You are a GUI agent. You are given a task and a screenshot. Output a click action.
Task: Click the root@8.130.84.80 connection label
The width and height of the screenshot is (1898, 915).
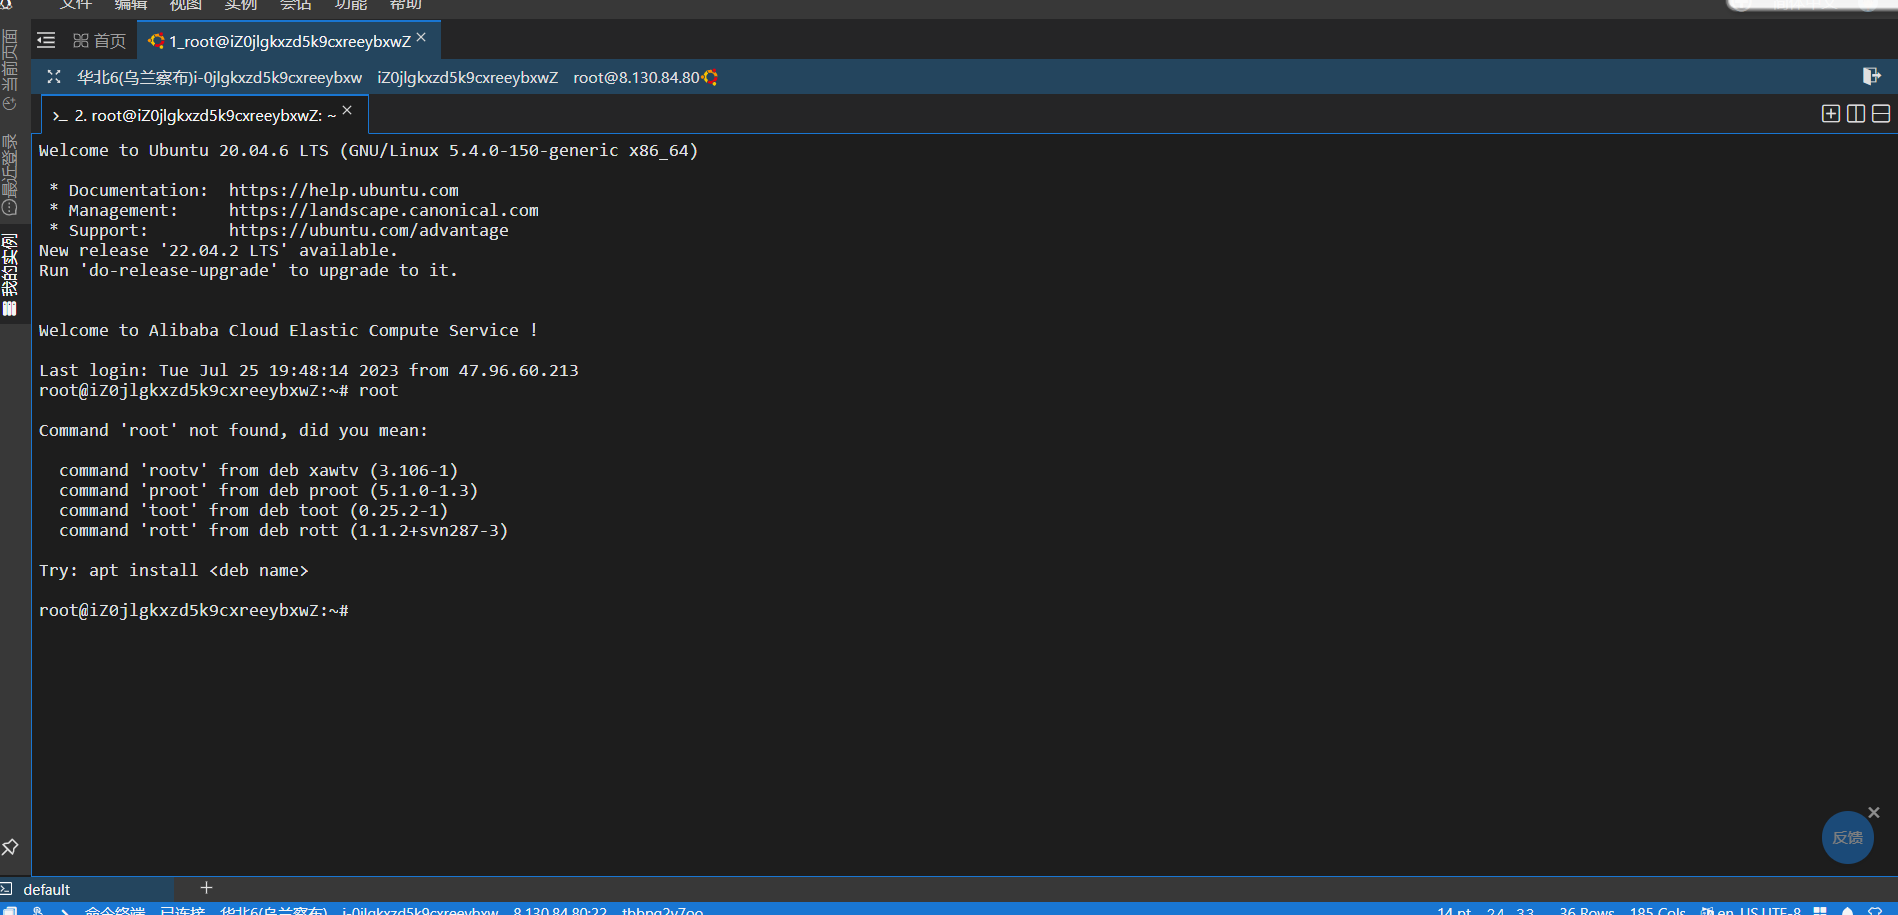coord(636,77)
